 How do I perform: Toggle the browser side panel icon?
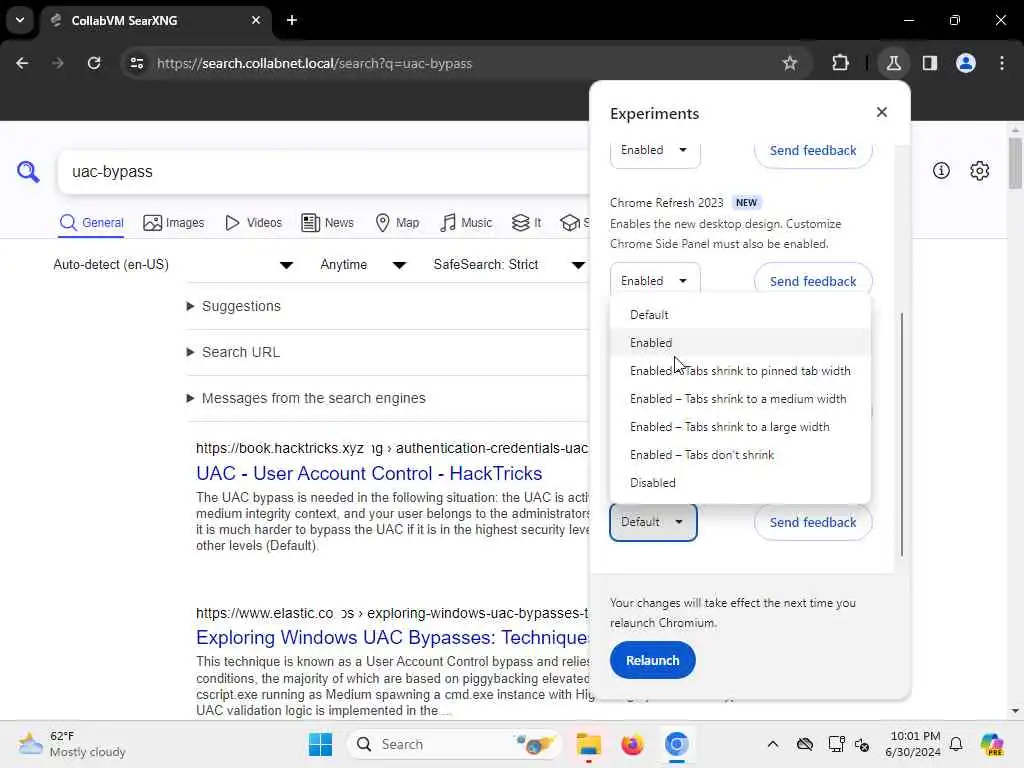point(930,63)
